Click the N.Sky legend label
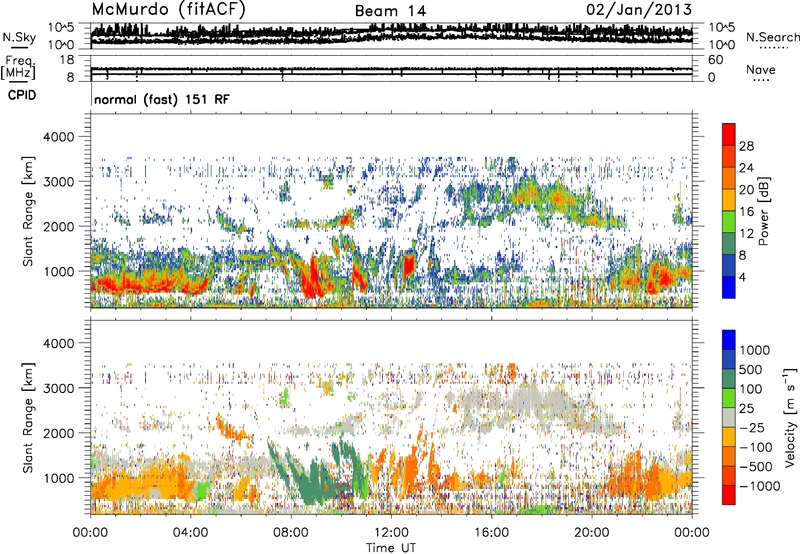 [x=19, y=37]
